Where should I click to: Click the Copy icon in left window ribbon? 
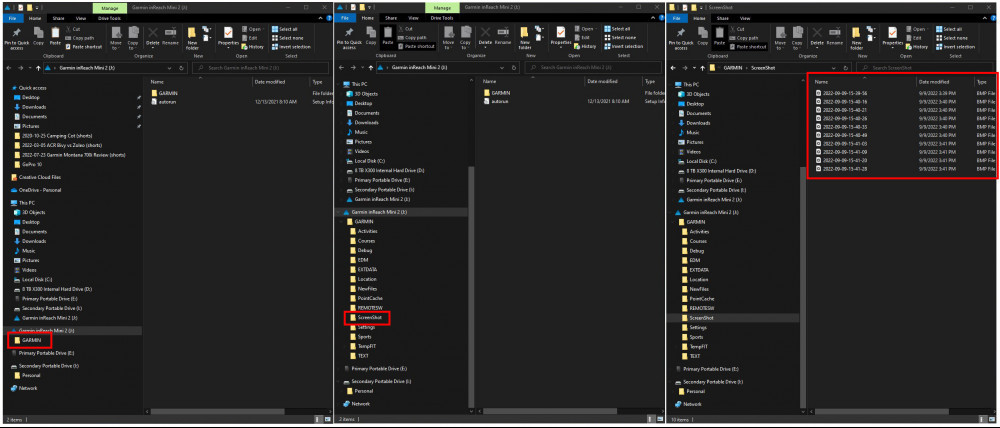(x=38, y=33)
